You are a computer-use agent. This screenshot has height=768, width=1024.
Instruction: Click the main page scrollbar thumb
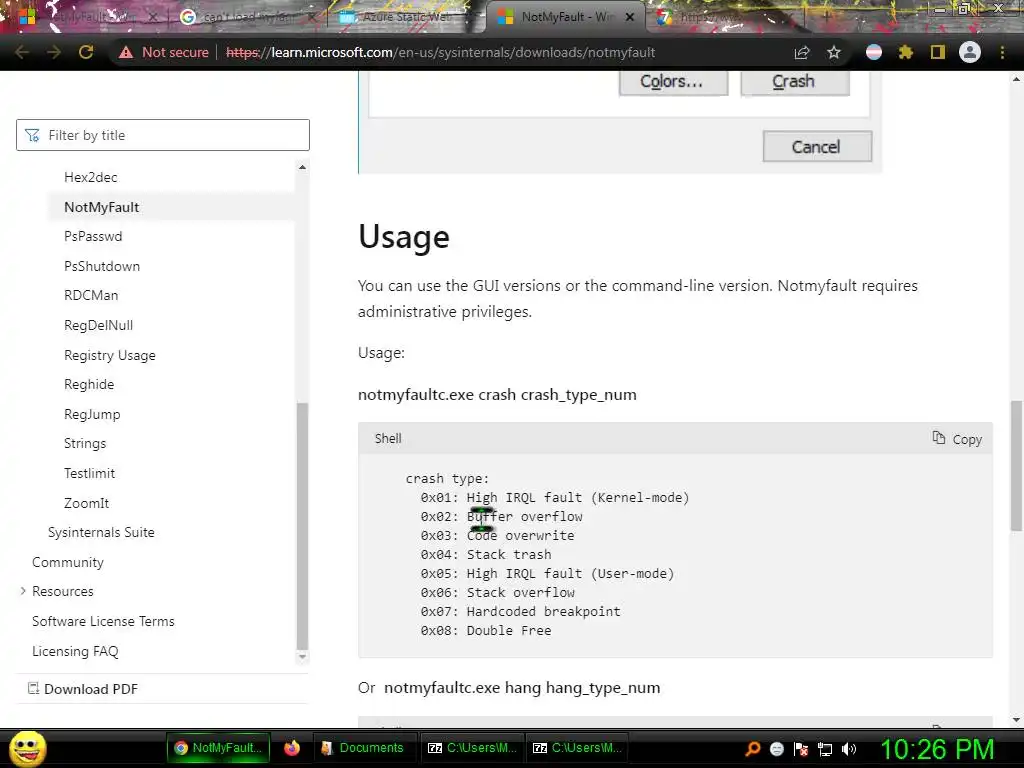[x=1016, y=465]
